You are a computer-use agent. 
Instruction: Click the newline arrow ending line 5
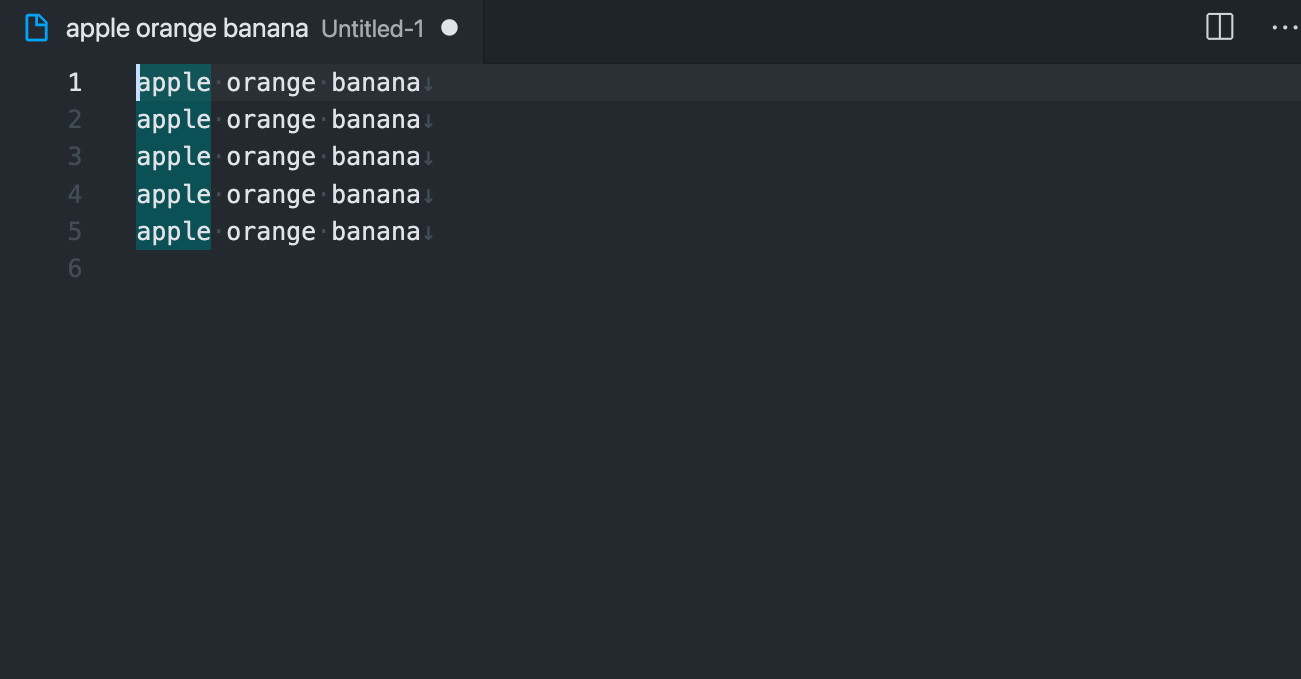(x=428, y=233)
